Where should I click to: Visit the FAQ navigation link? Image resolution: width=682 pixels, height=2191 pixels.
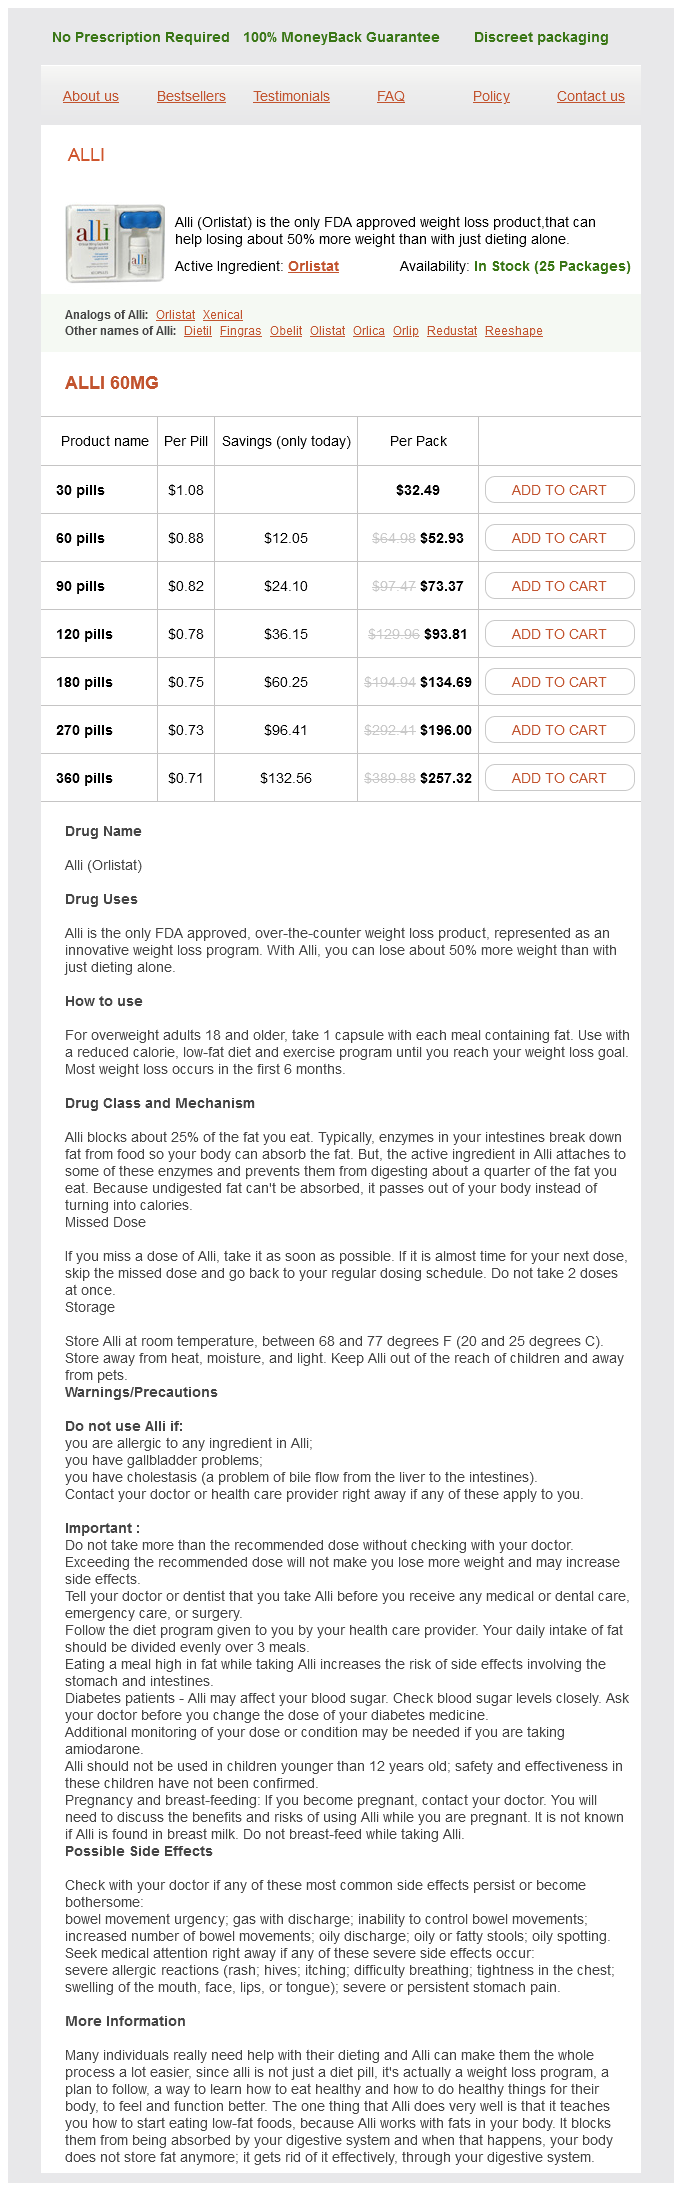click(x=391, y=96)
